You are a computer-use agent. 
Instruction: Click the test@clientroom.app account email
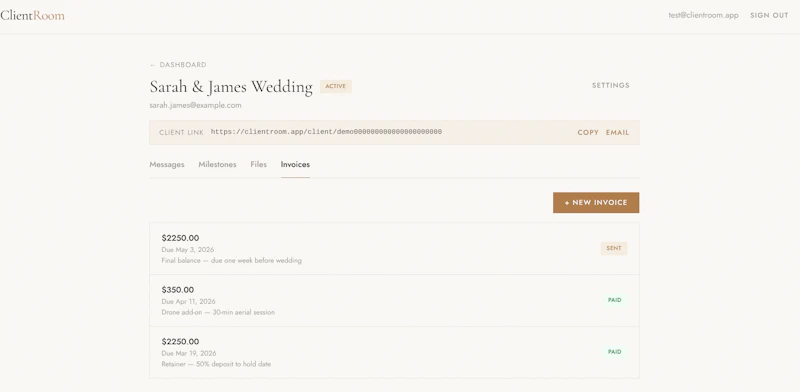pyautogui.click(x=703, y=15)
